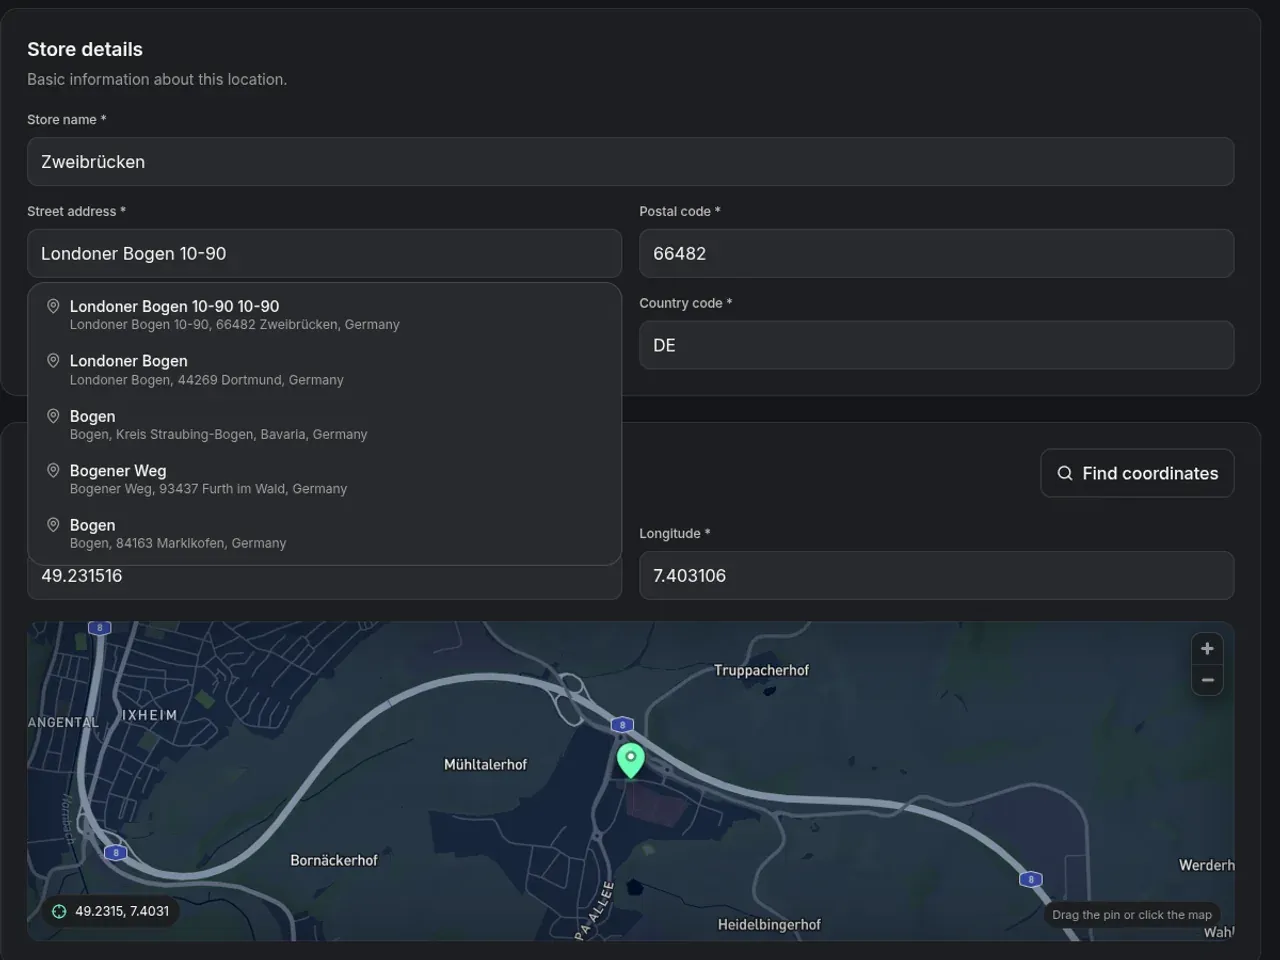This screenshot has width=1280, height=960.
Task: Click the route 8 shield near Bornäckerhof
Action: (x=116, y=853)
